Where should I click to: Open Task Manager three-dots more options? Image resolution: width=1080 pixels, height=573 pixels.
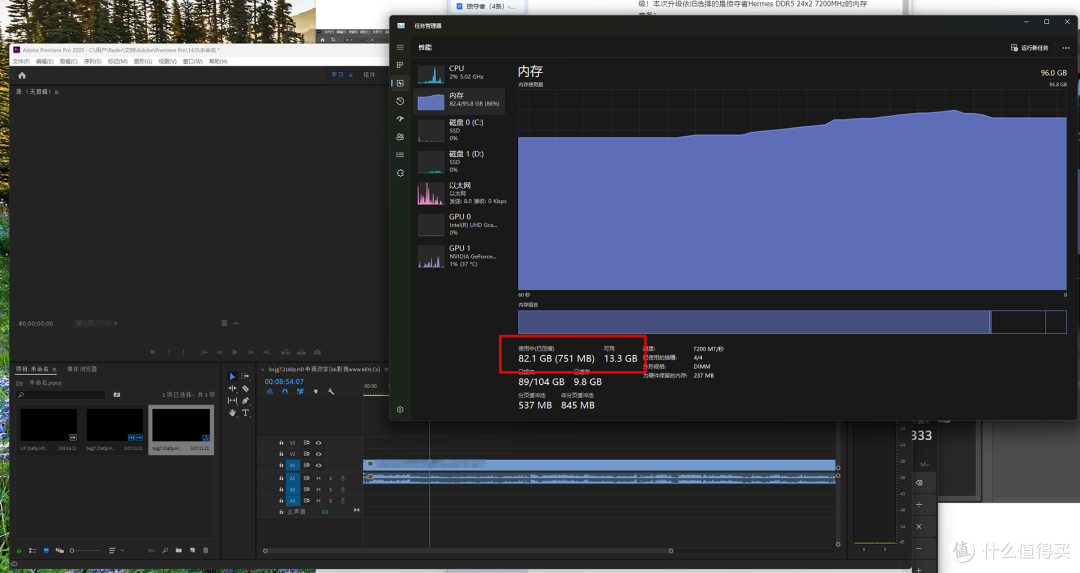click(1066, 48)
